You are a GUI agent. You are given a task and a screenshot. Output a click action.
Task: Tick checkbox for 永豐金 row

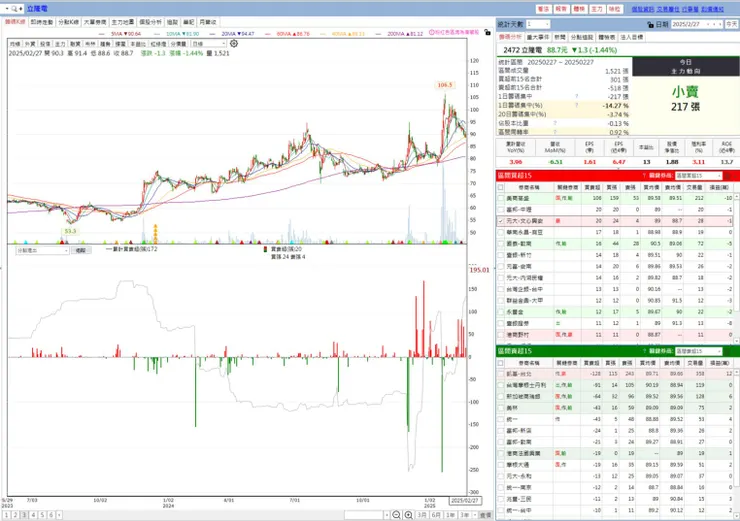[501, 312]
